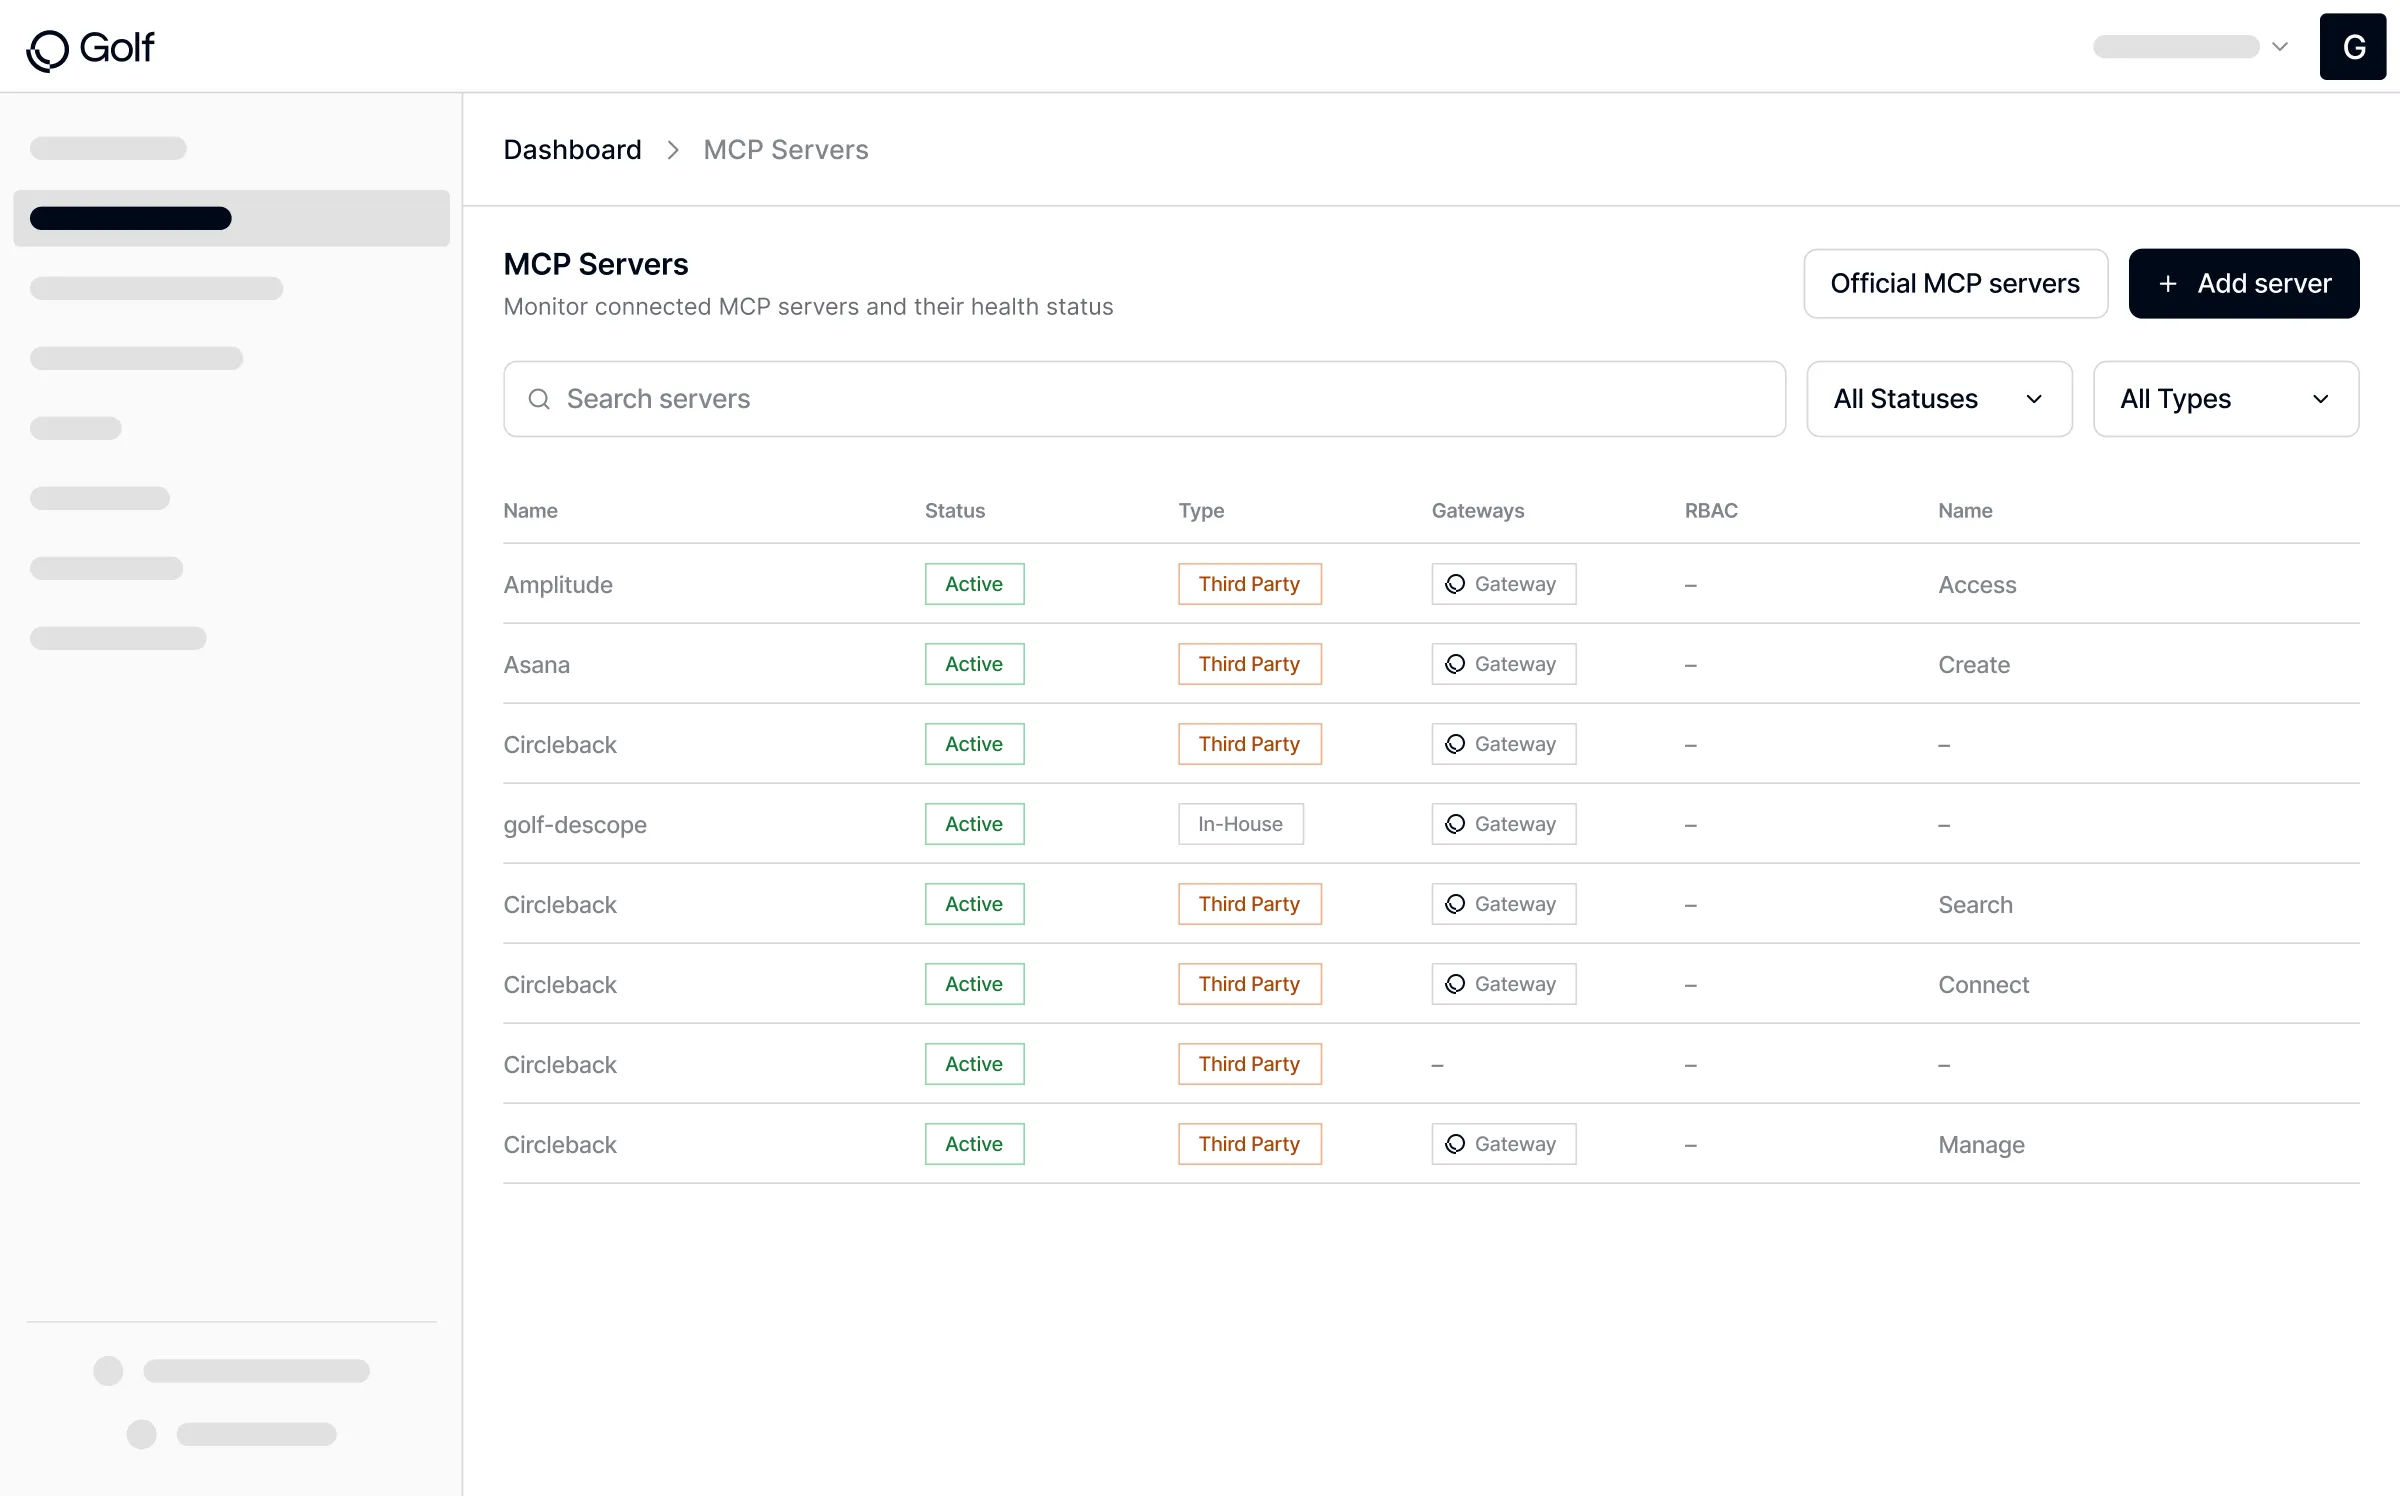Select the highlighted sidebar menu item

[x=231, y=218]
